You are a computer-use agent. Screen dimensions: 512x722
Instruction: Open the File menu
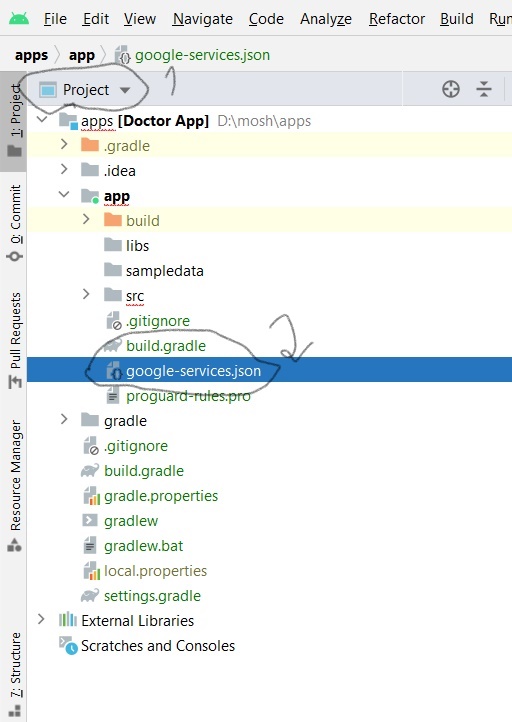[55, 19]
